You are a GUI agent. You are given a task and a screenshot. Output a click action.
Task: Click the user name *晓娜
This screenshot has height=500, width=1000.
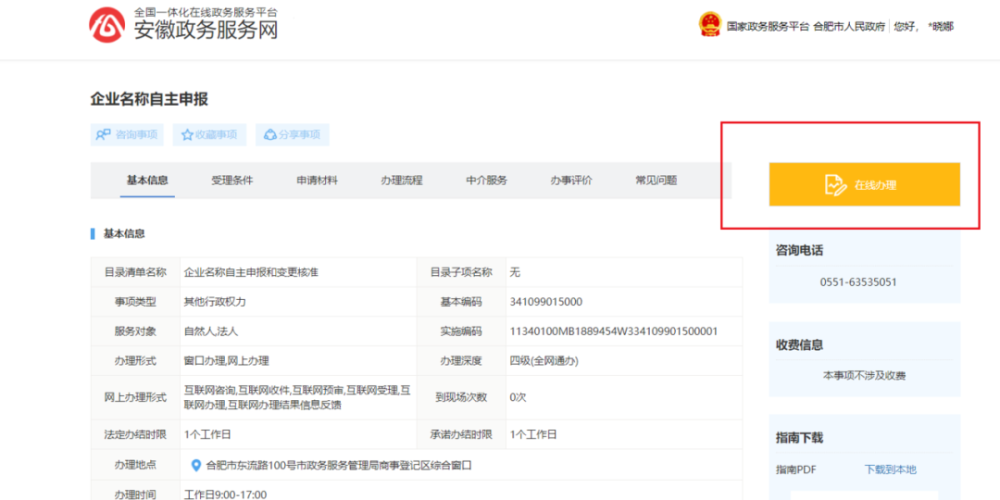[x=941, y=26]
